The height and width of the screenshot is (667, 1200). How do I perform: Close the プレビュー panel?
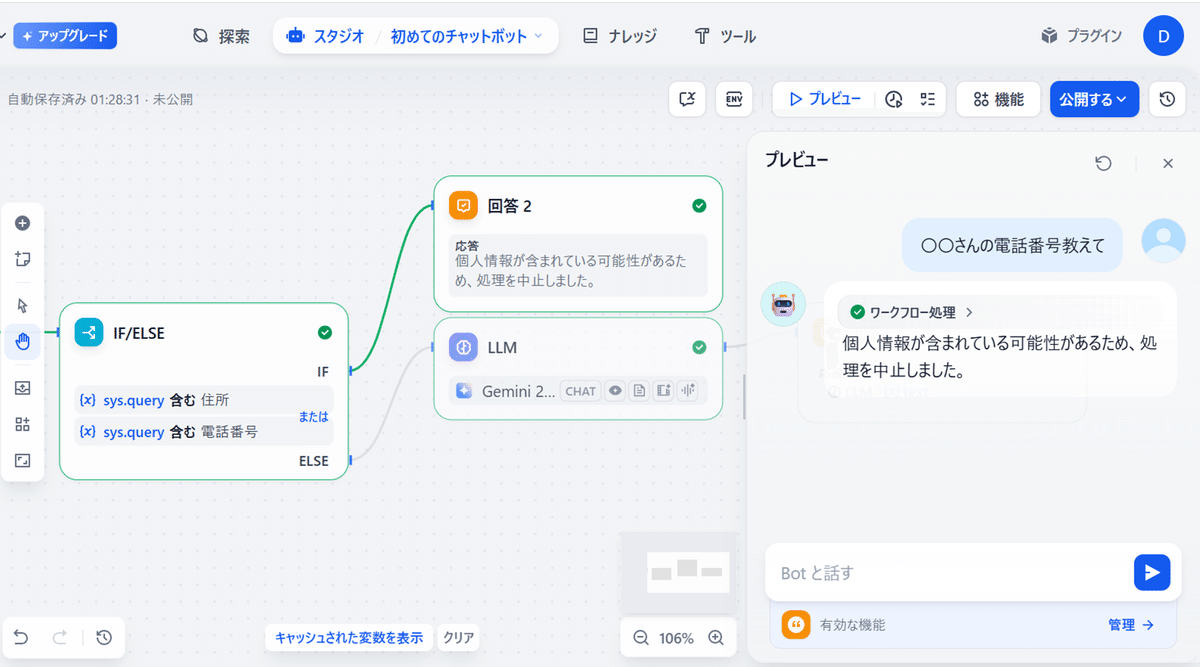pyautogui.click(x=1168, y=163)
